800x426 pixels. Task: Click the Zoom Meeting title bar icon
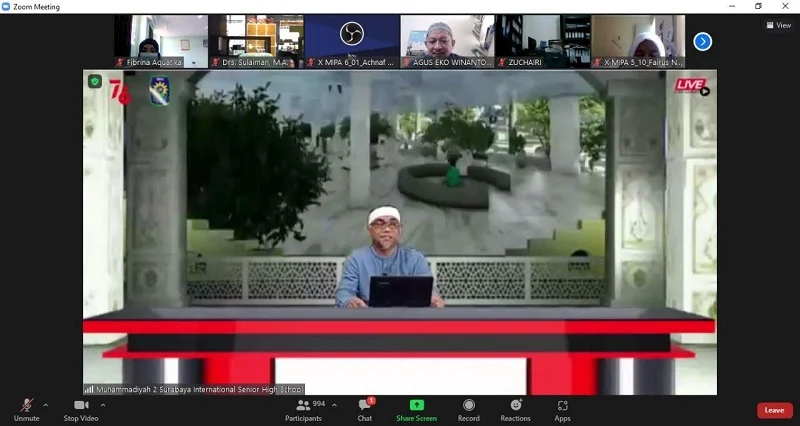coord(6,7)
